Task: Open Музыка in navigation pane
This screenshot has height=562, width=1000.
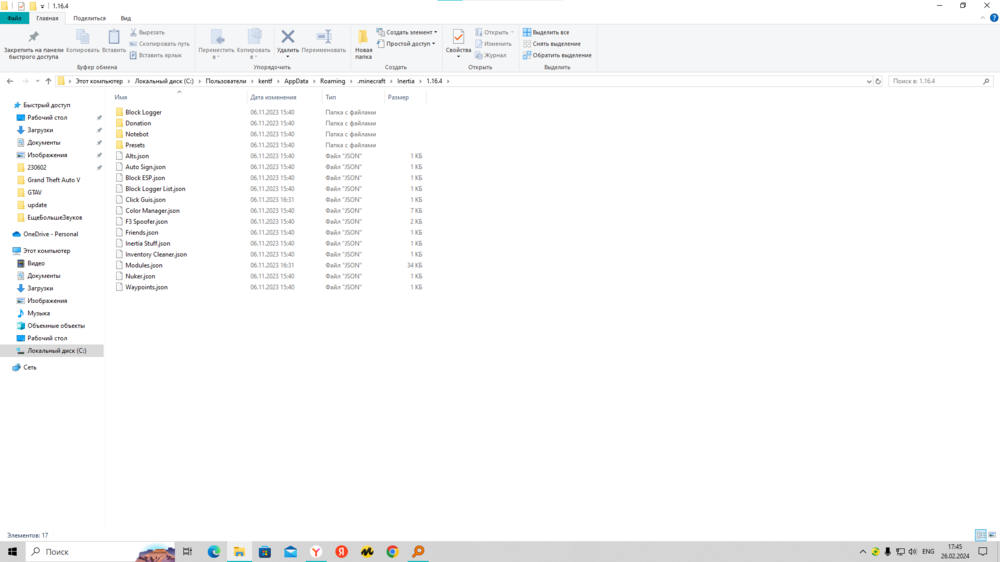Action: 38,313
